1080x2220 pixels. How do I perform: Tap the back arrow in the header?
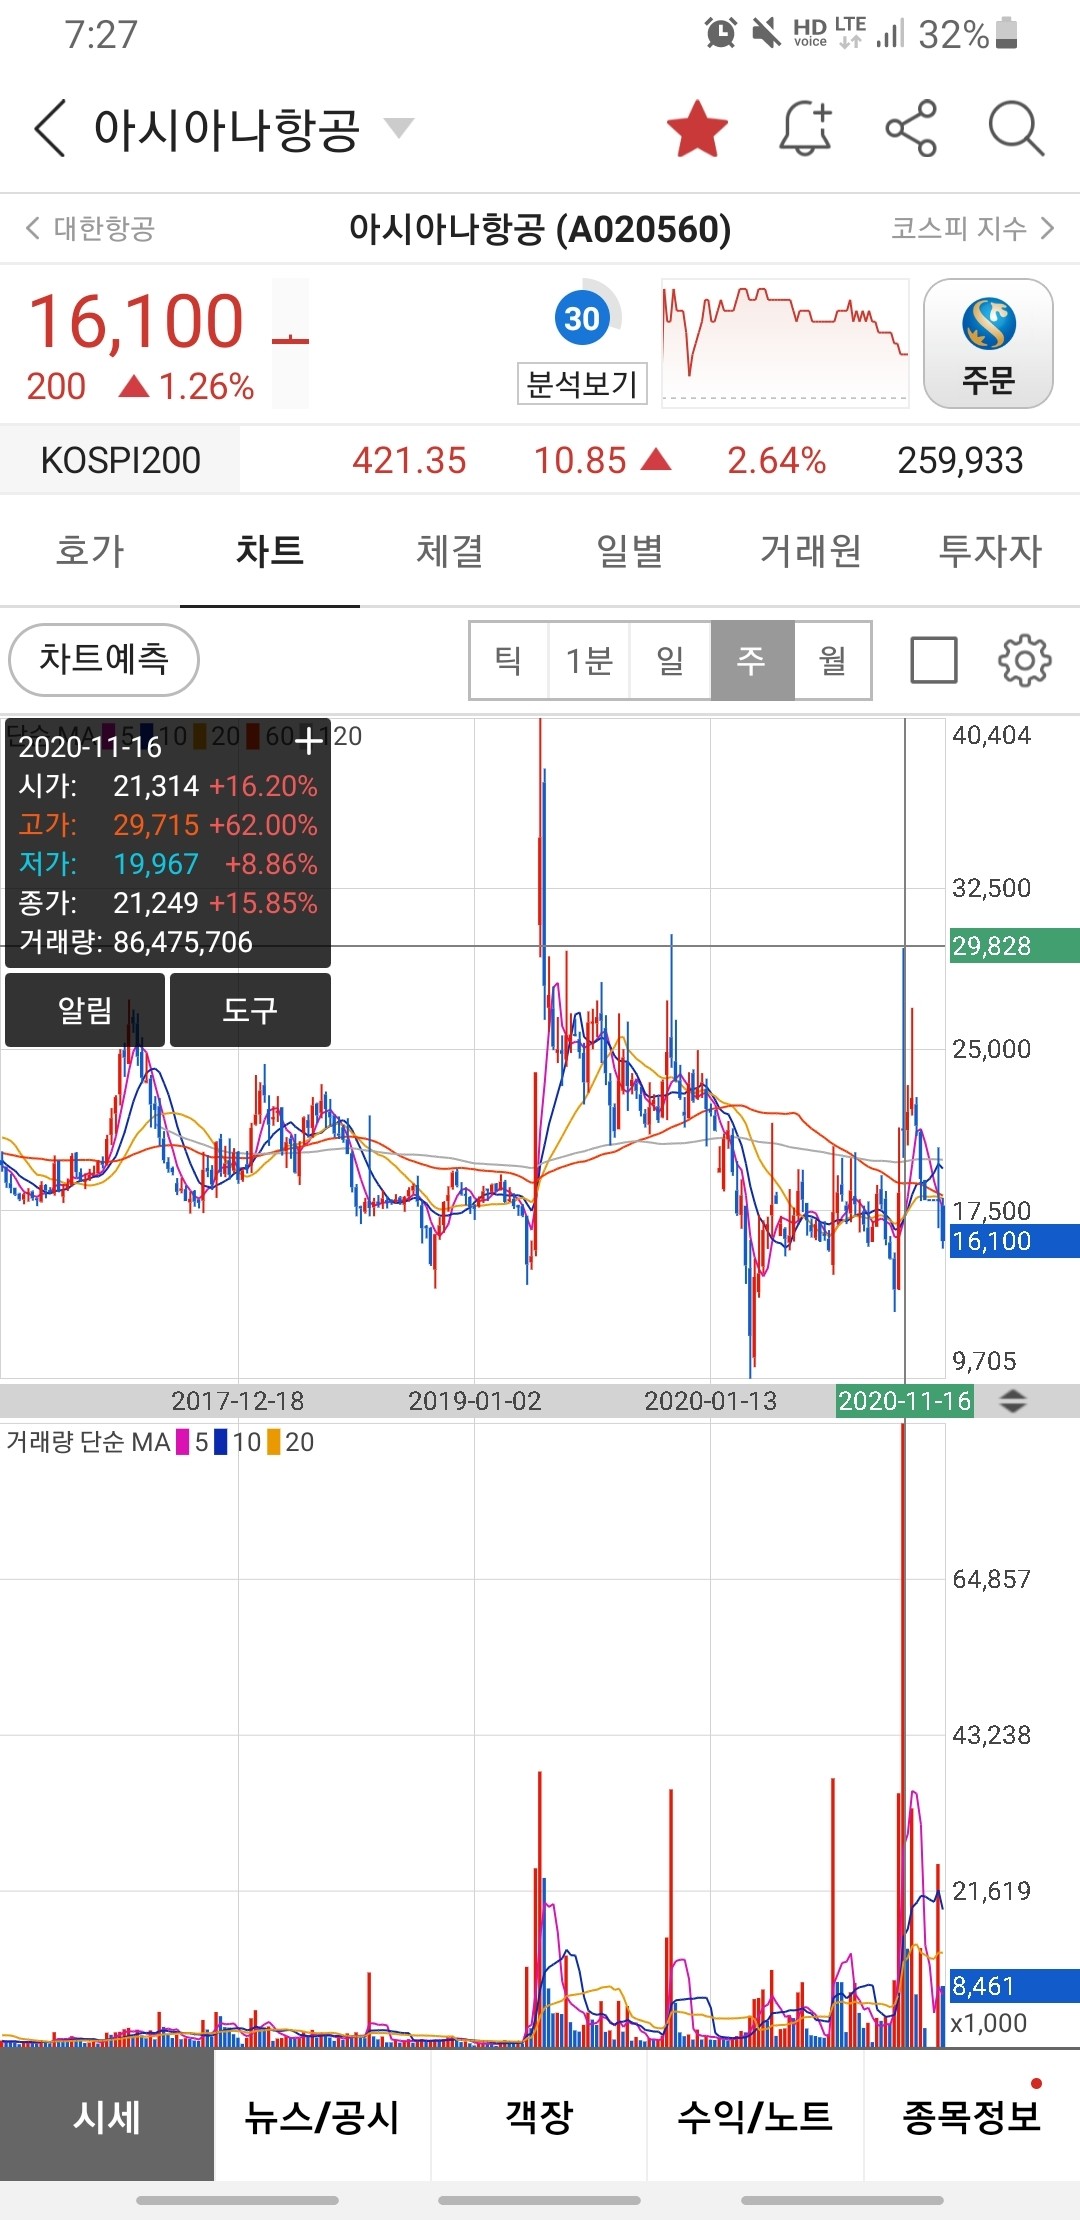[x=50, y=128]
